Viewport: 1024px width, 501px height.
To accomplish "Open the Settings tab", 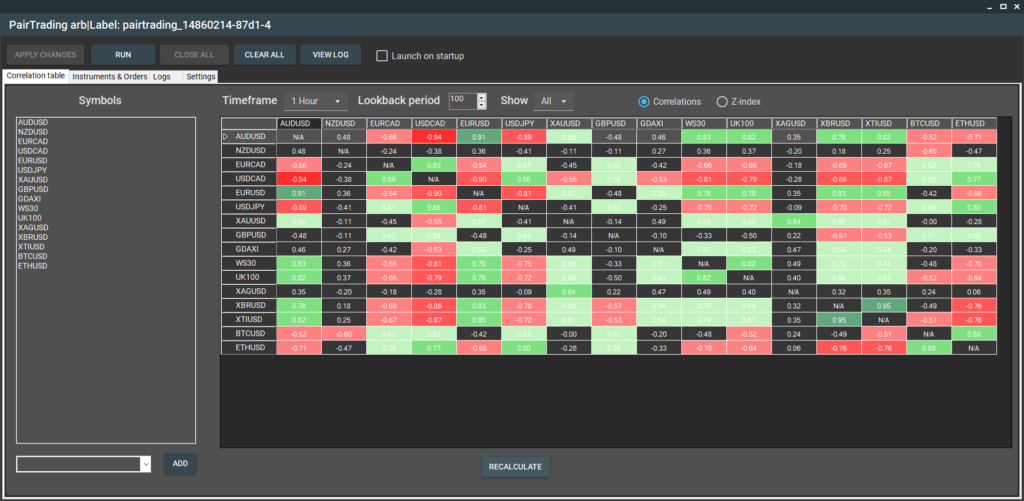I will (x=199, y=76).
